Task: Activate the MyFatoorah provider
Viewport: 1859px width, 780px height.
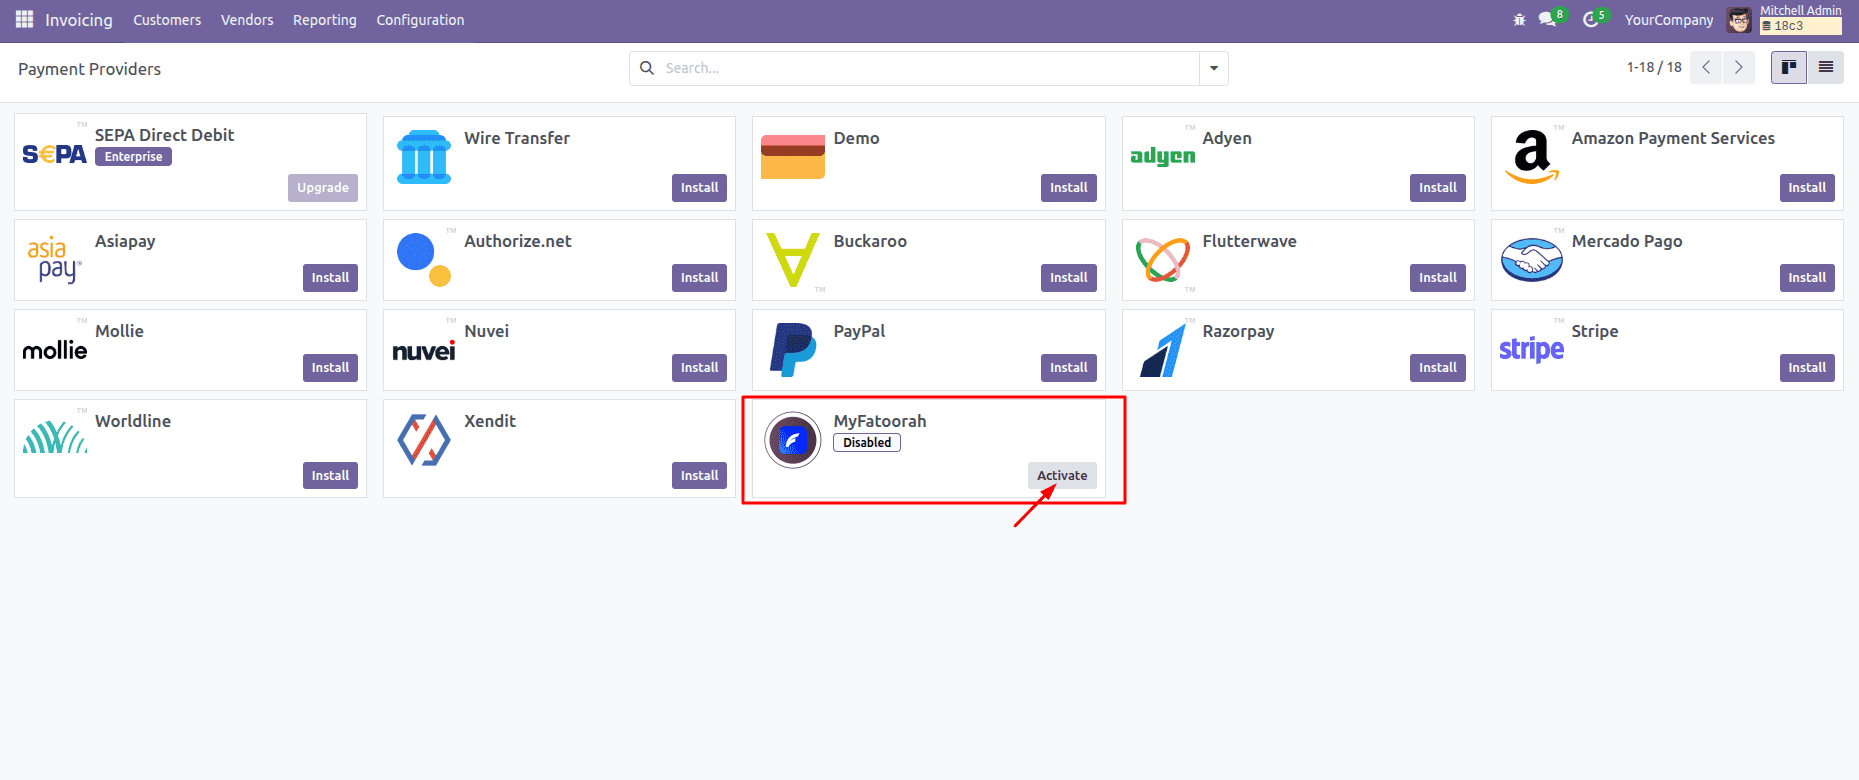Action: point(1062,476)
